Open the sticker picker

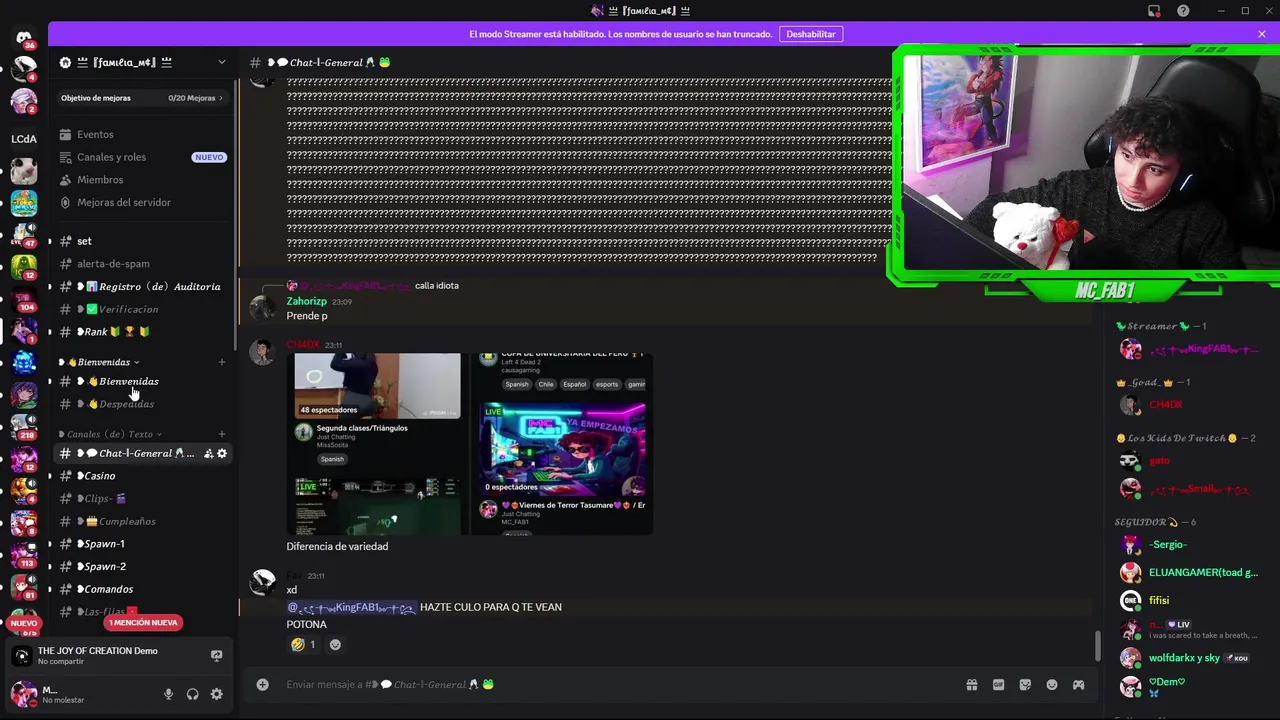pos(1025,685)
